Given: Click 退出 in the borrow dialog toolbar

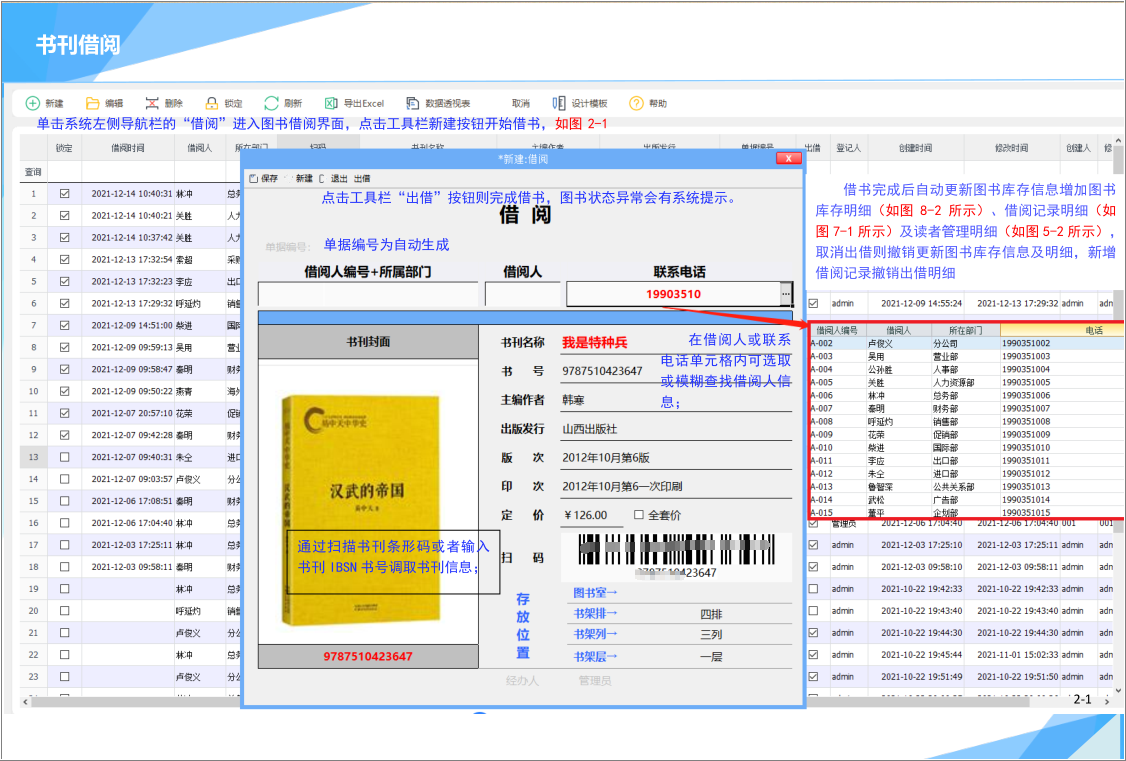Looking at the screenshot, I should click(339, 178).
